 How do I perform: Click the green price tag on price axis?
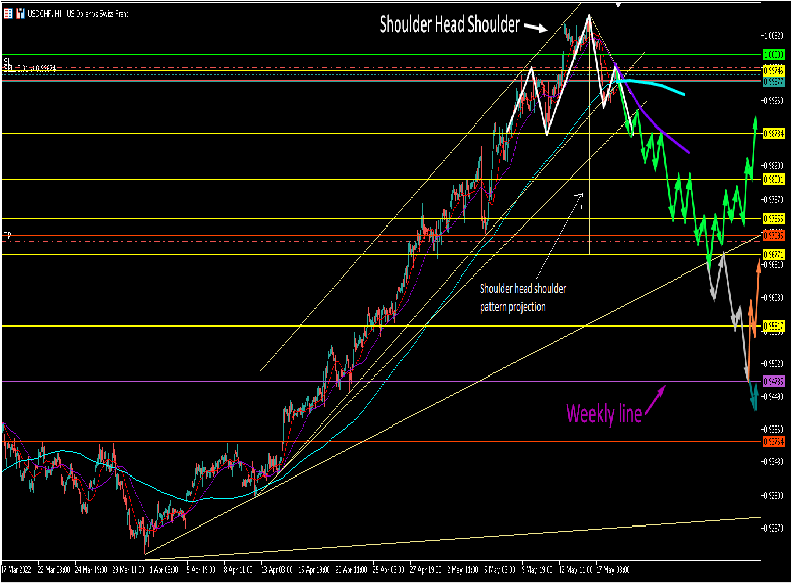(x=773, y=55)
